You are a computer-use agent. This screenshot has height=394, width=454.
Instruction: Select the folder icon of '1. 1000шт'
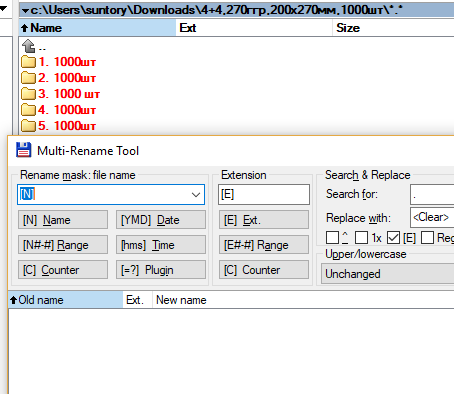pyautogui.click(x=28, y=62)
